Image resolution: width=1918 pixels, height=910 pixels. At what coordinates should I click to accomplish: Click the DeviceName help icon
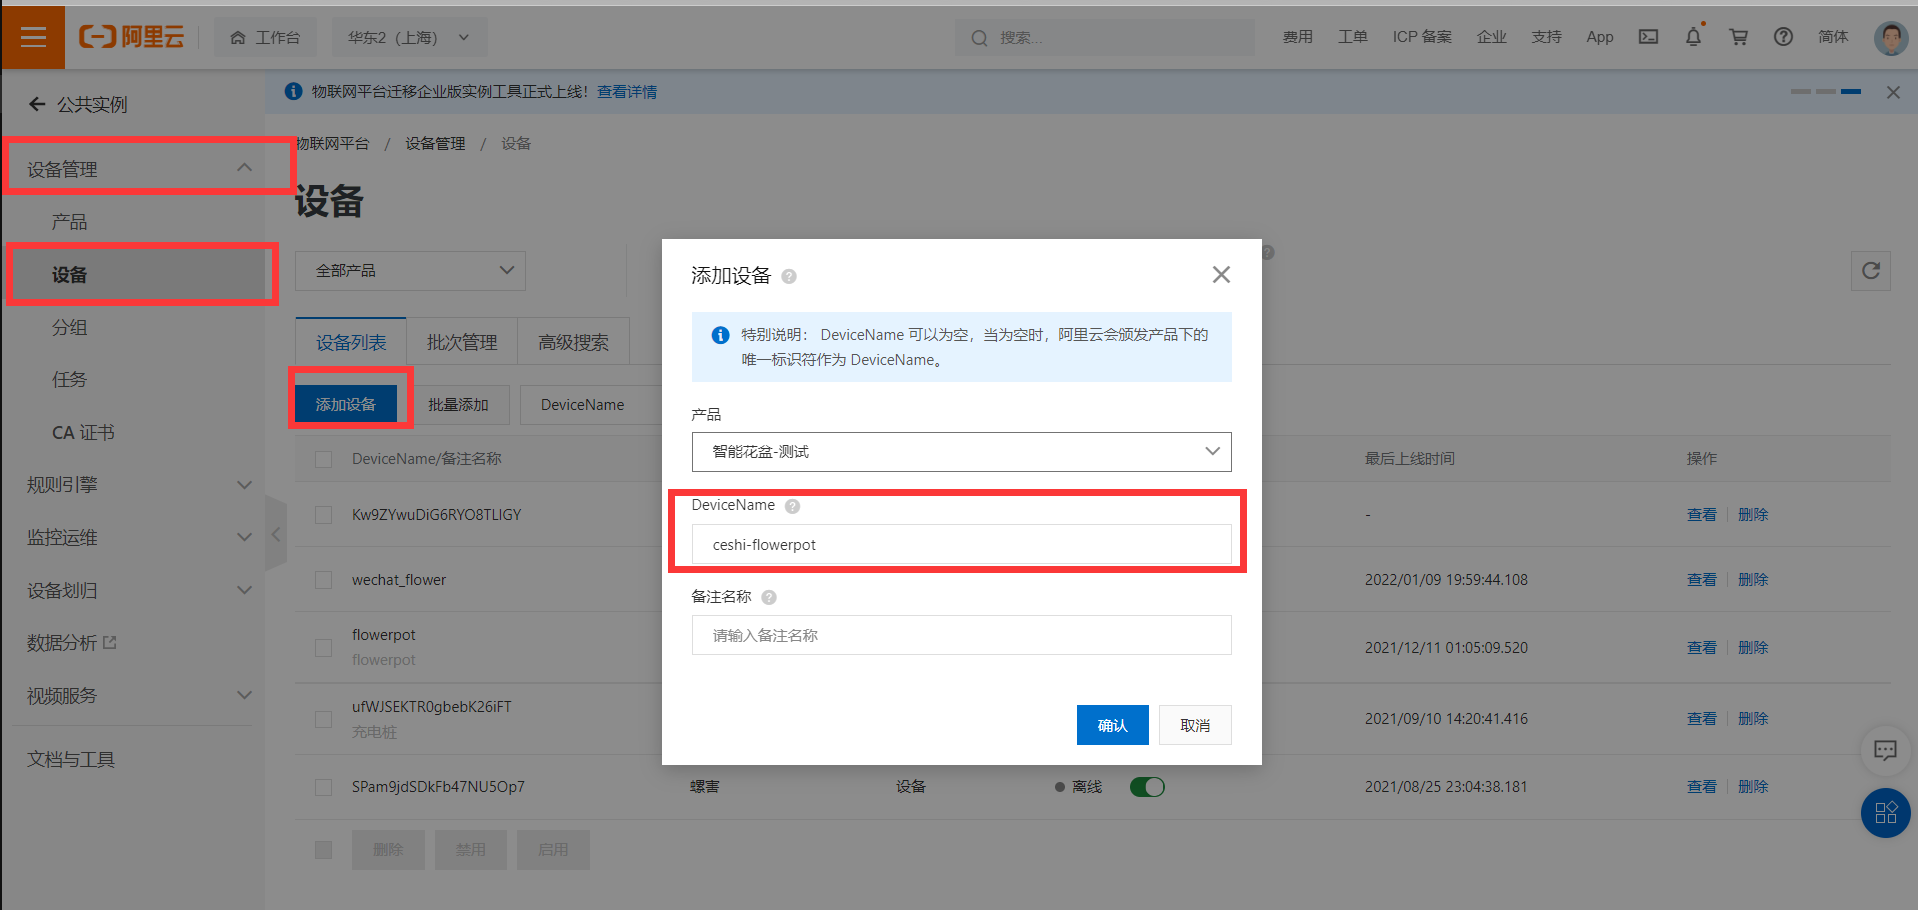point(792,506)
